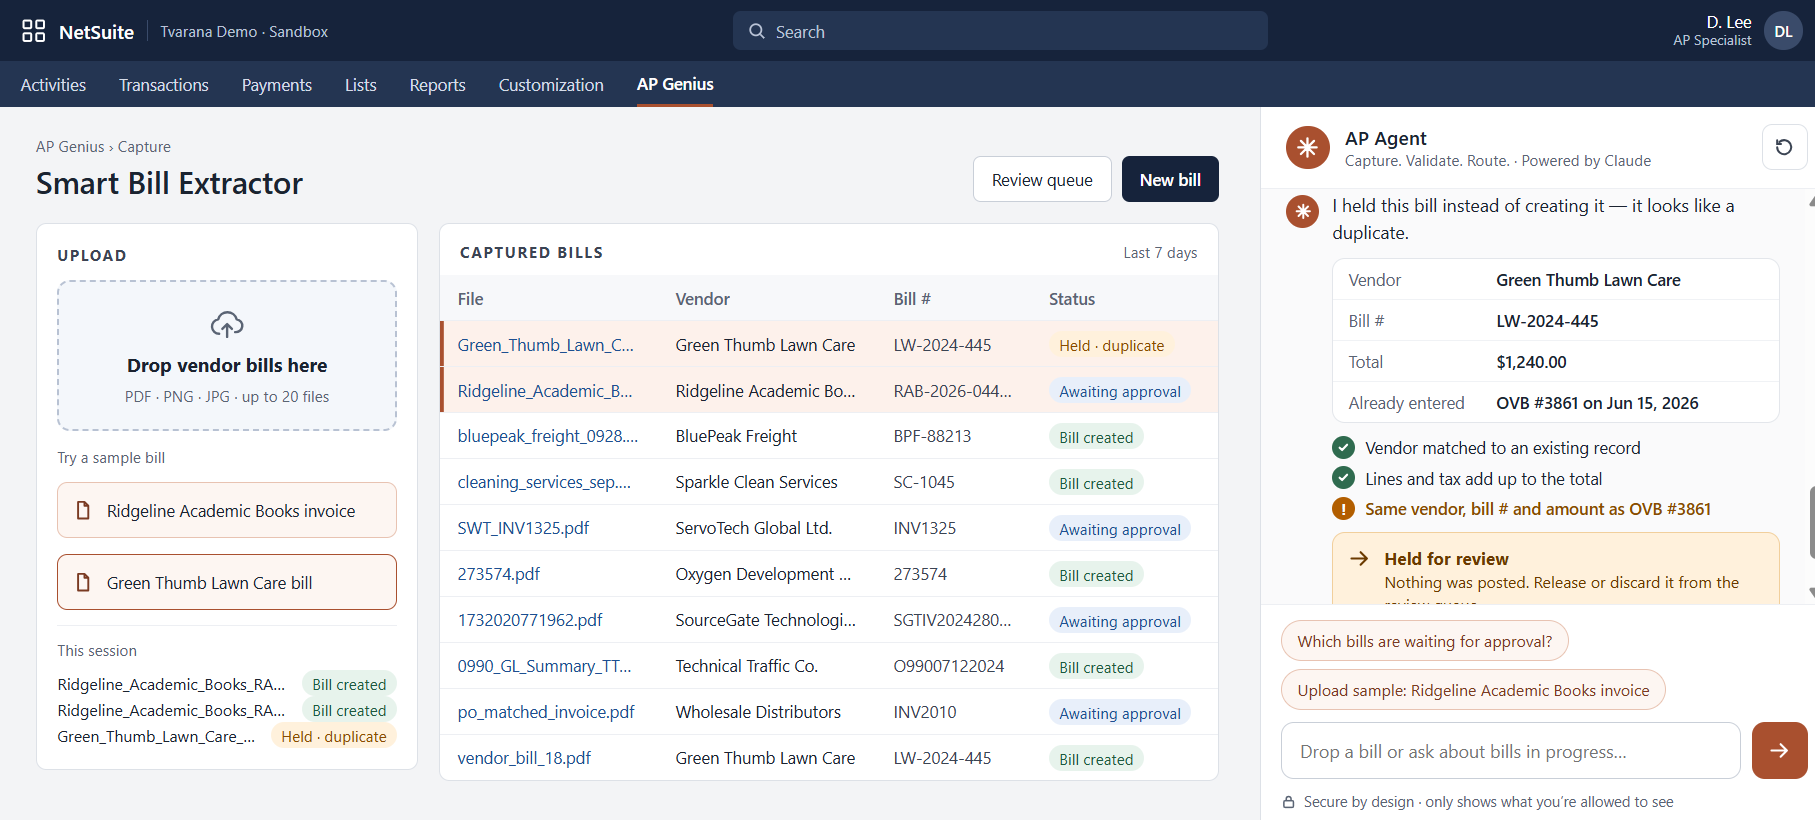Open SWT_INV1325.pdf file link
The image size is (1815, 820).
point(523,528)
